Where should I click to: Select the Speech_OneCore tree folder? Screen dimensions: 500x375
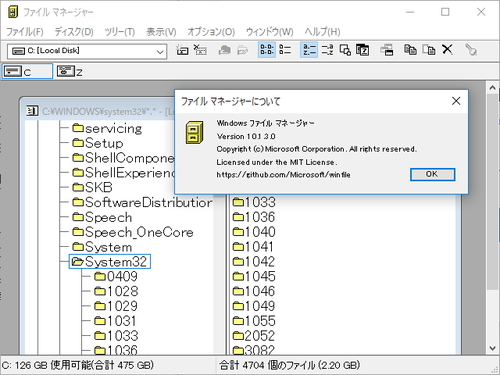133,232
